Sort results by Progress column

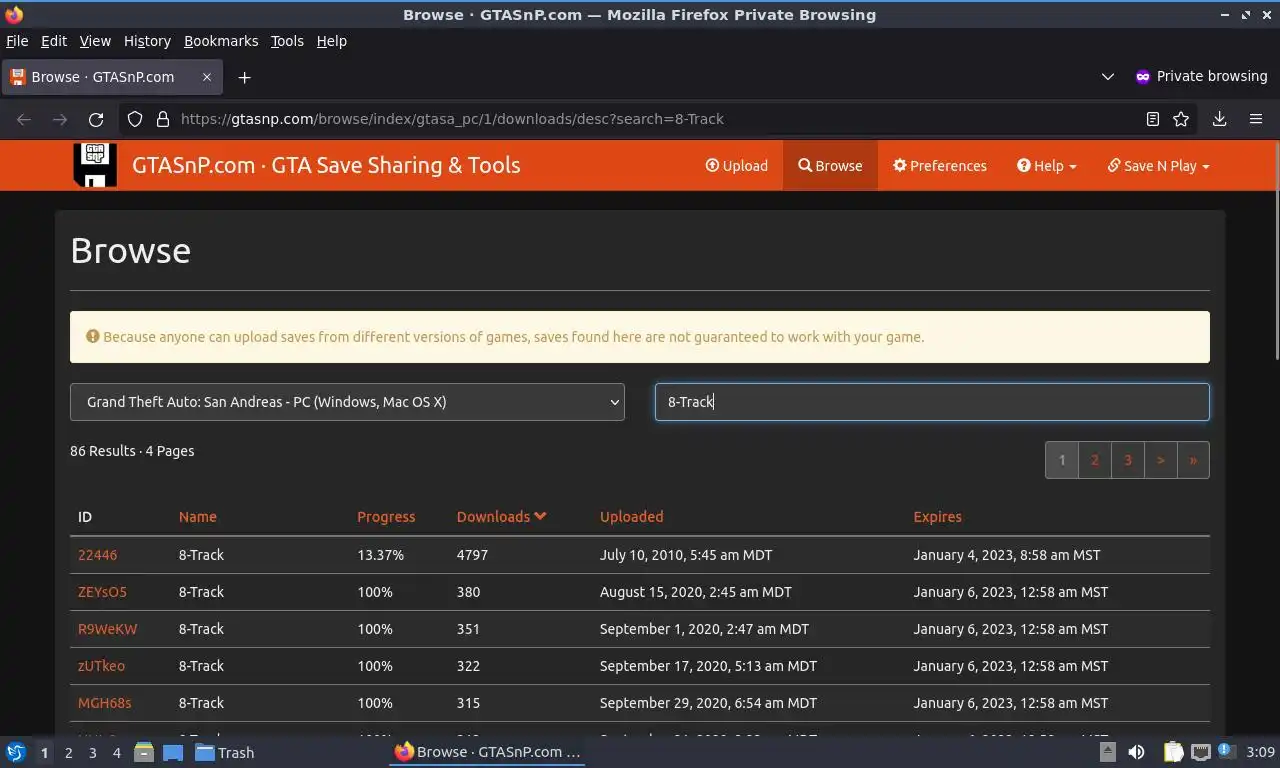pos(386,517)
